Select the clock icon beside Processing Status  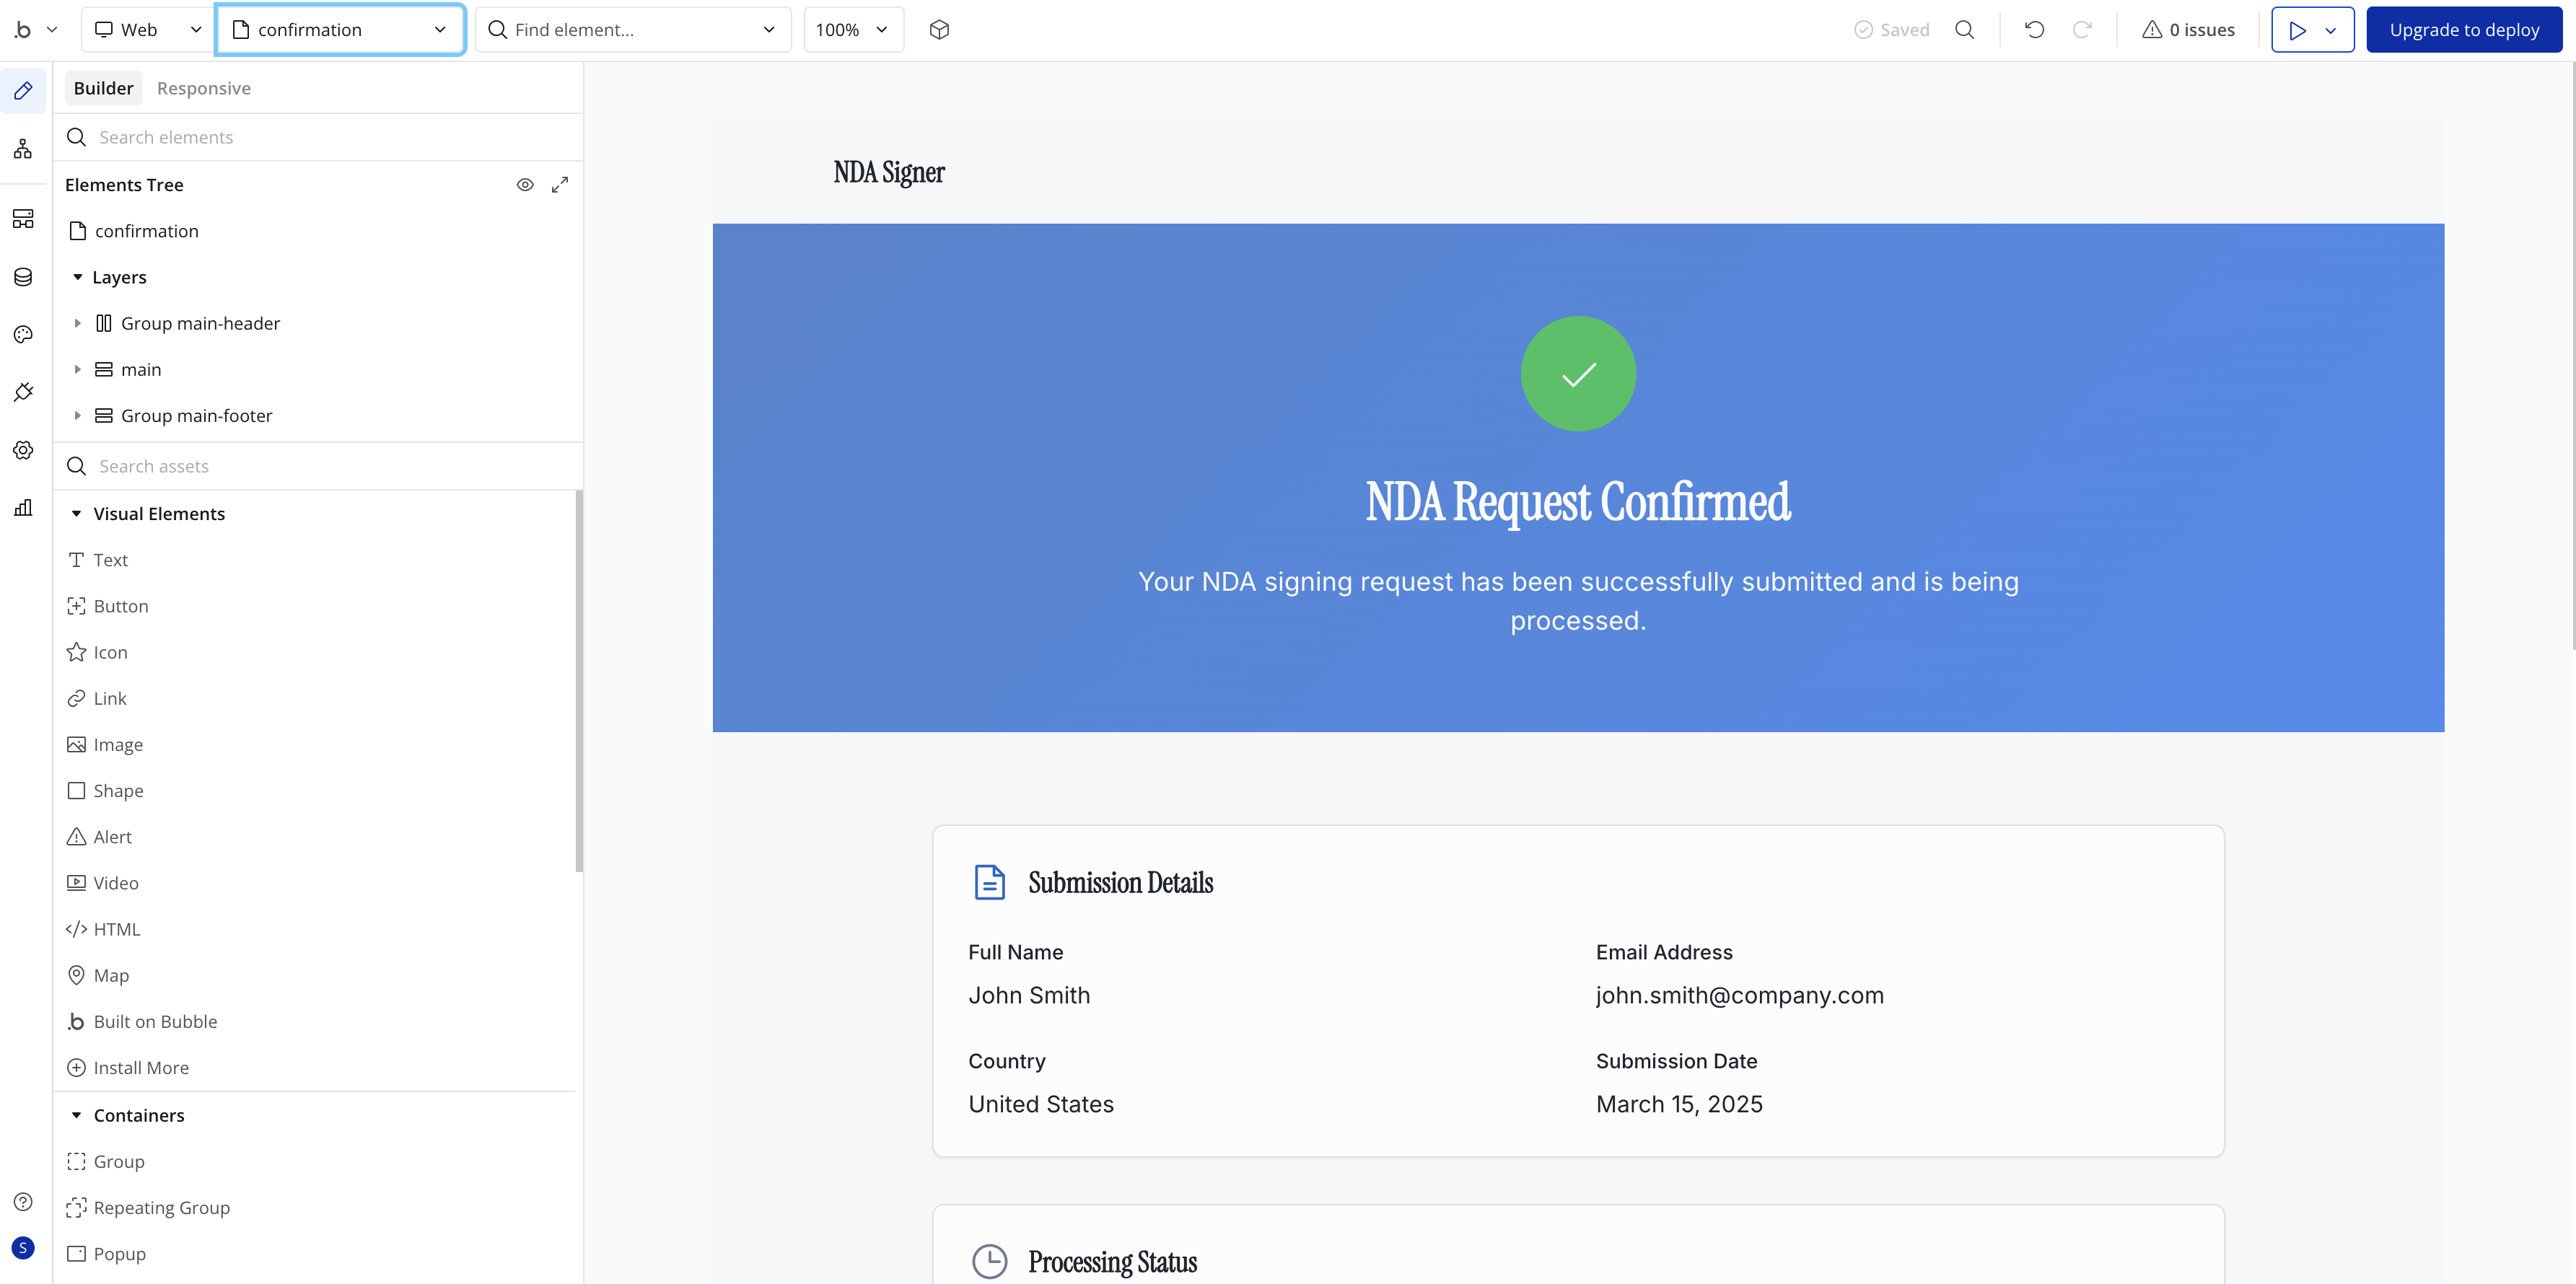[989, 1261]
